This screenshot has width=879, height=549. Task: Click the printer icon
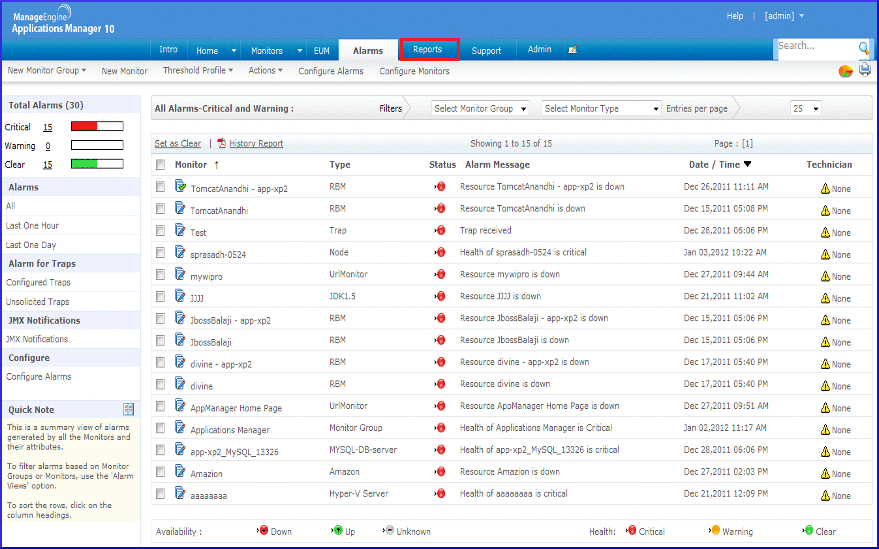click(x=865, y=70)
